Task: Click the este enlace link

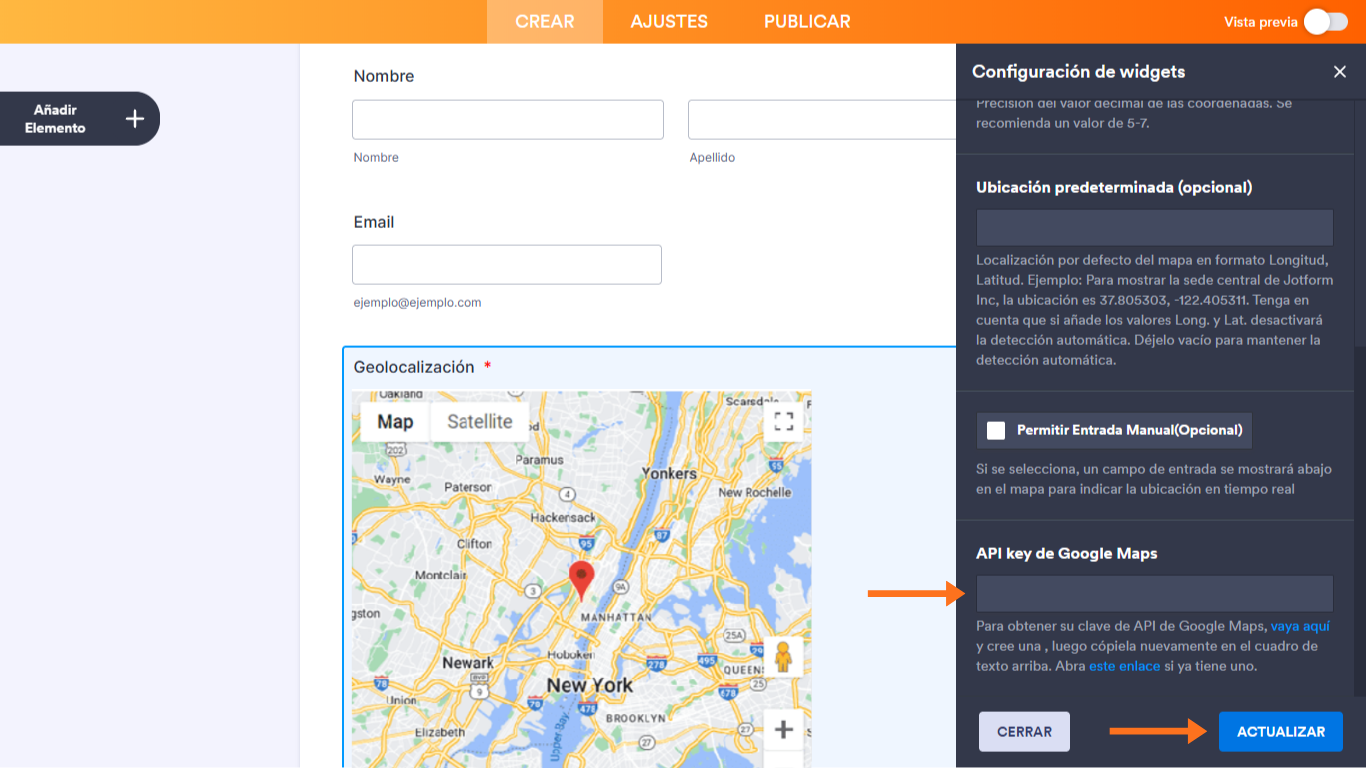Action: pyautogui.click(x=1124, y=665)
